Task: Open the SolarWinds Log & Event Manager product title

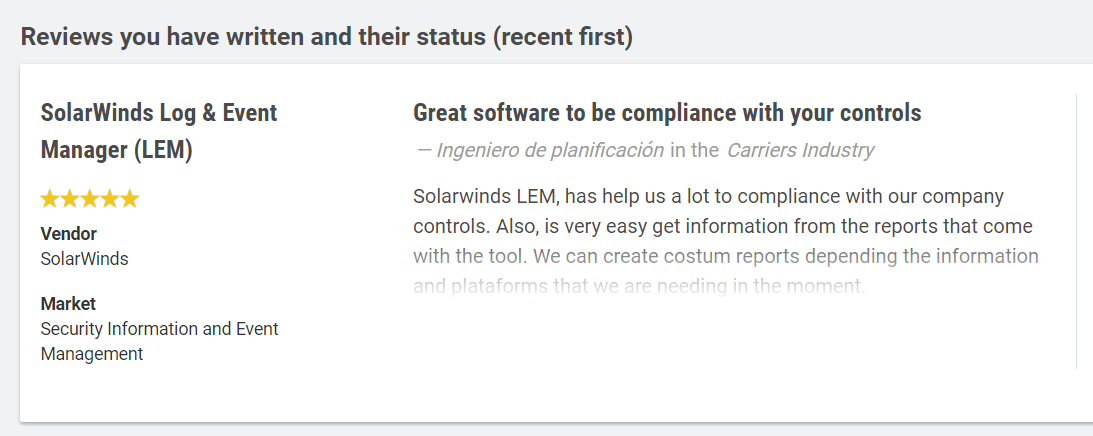Action: point(159,113)
